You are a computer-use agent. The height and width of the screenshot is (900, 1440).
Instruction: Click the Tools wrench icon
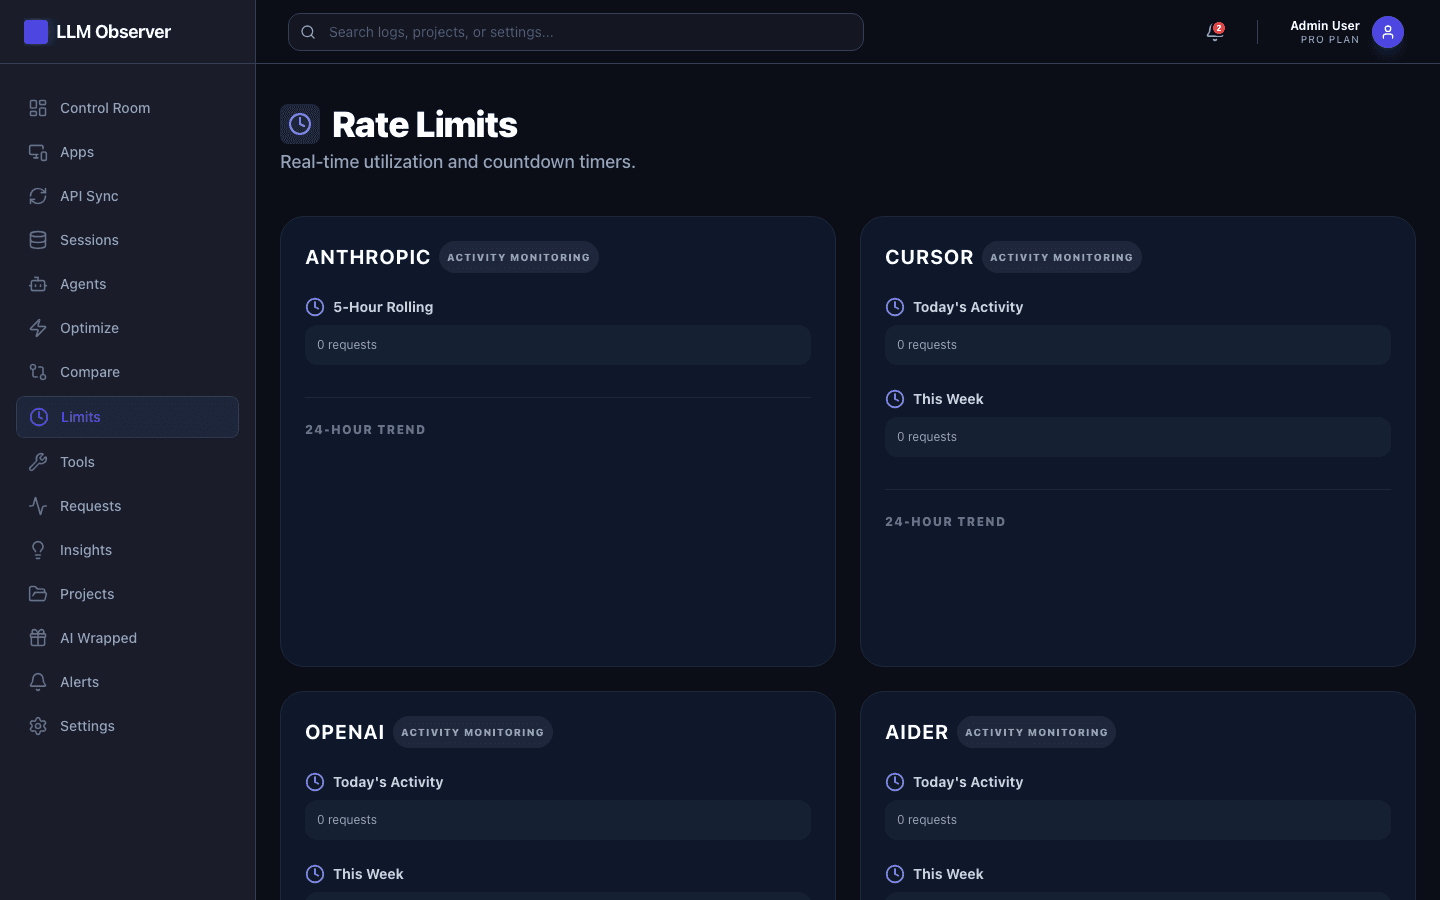coord(38,462)
